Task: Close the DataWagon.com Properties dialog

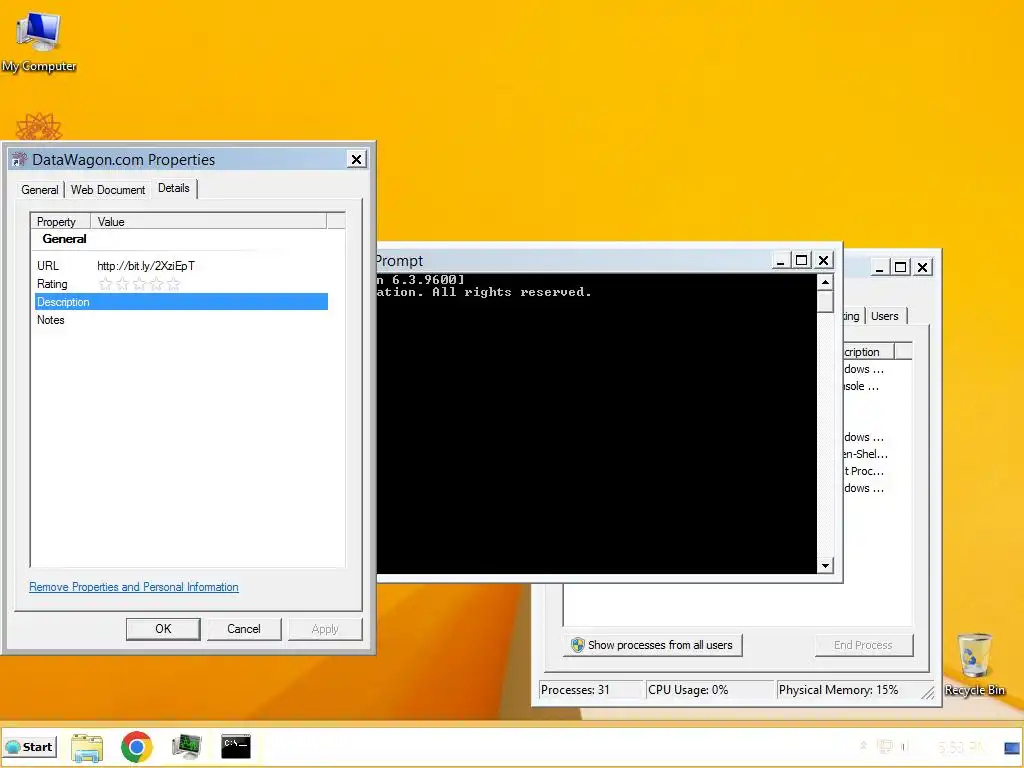Action: tap(357, 159)
